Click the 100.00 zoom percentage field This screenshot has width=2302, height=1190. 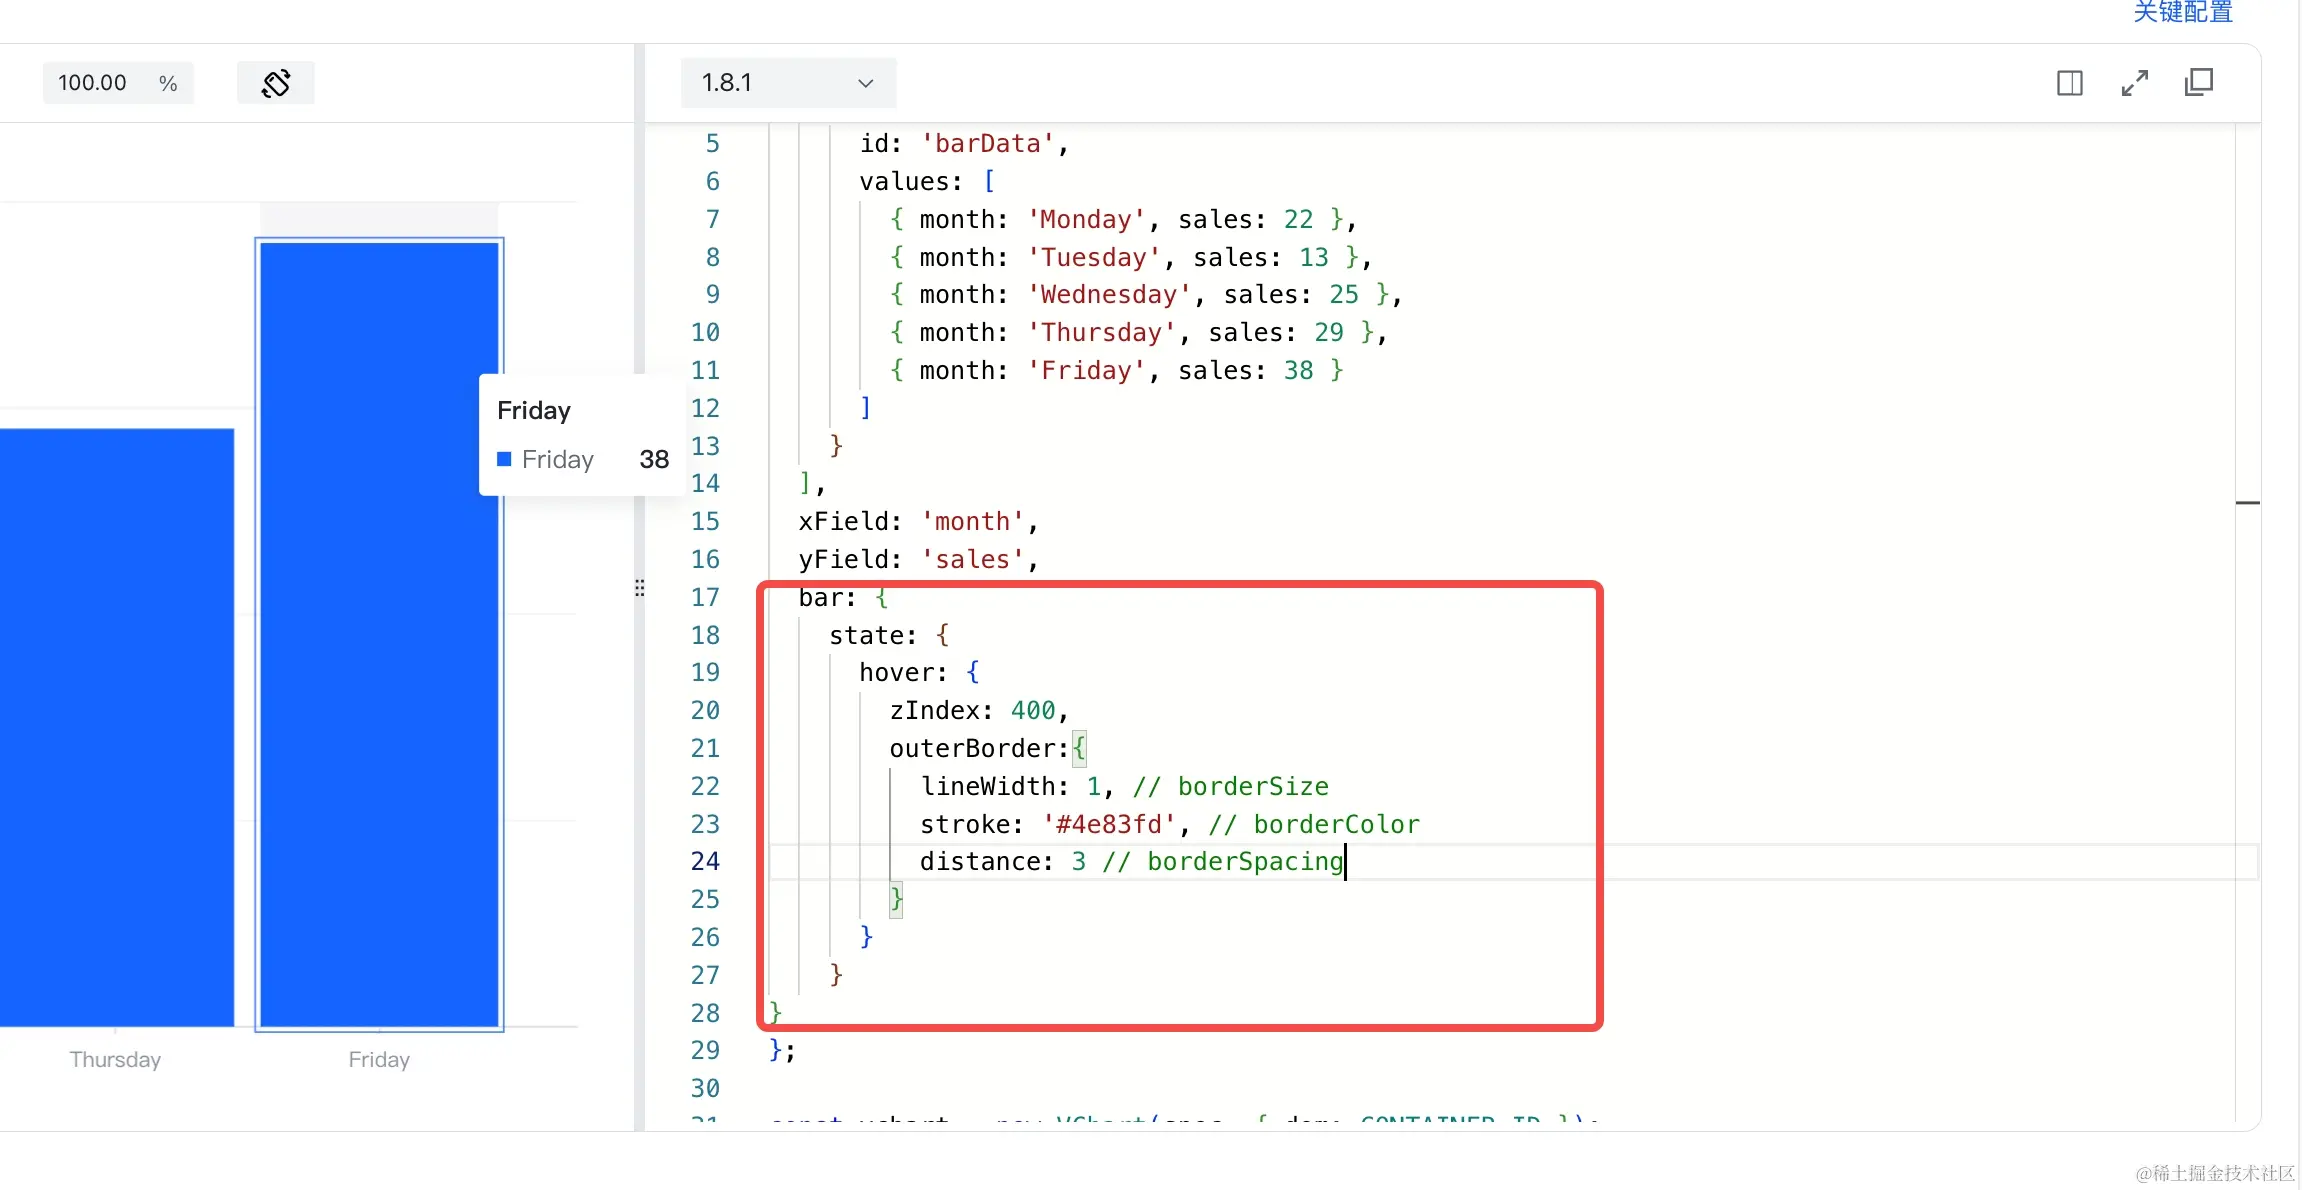[x=93, y=83]
